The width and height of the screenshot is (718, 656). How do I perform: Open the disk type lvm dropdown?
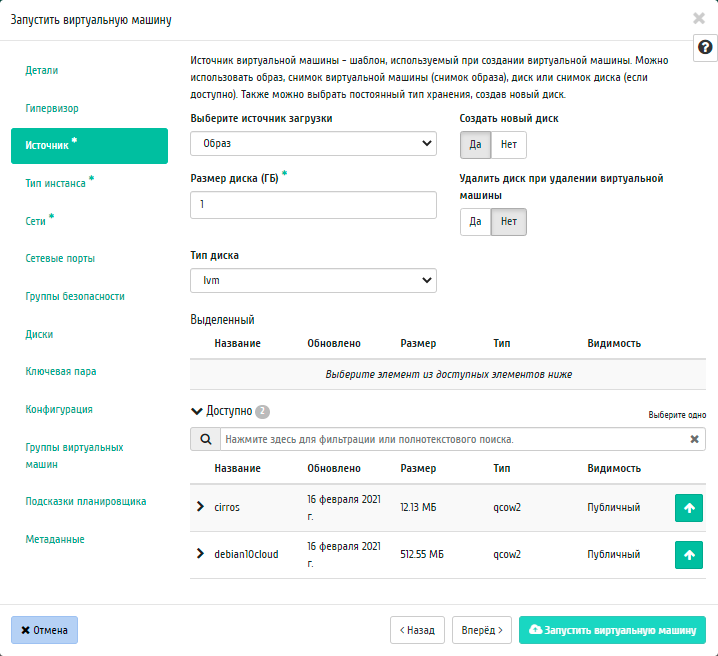[313, 280]
